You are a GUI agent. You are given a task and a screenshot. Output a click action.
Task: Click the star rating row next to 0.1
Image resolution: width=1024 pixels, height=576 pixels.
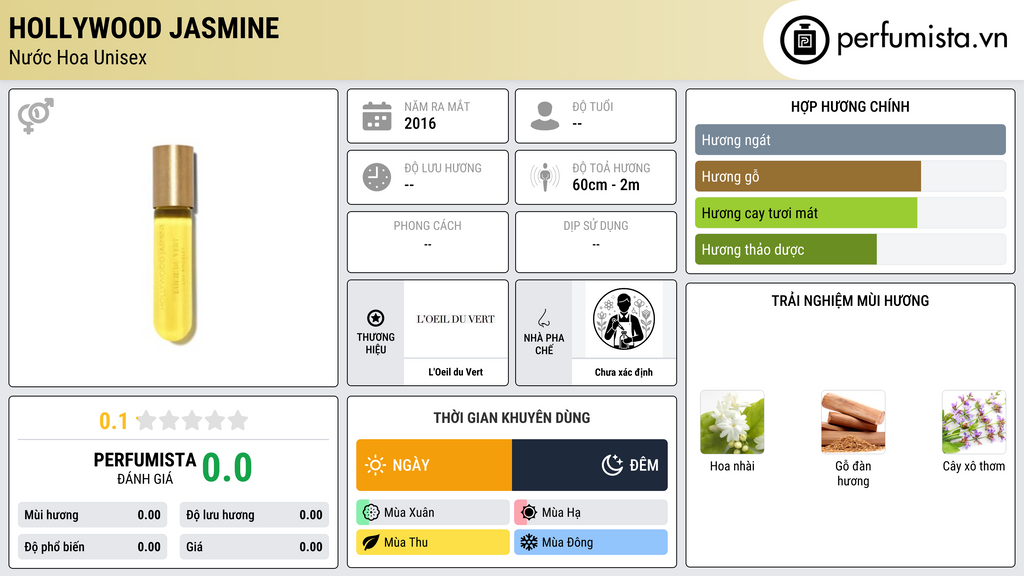(x=192, y=420)
